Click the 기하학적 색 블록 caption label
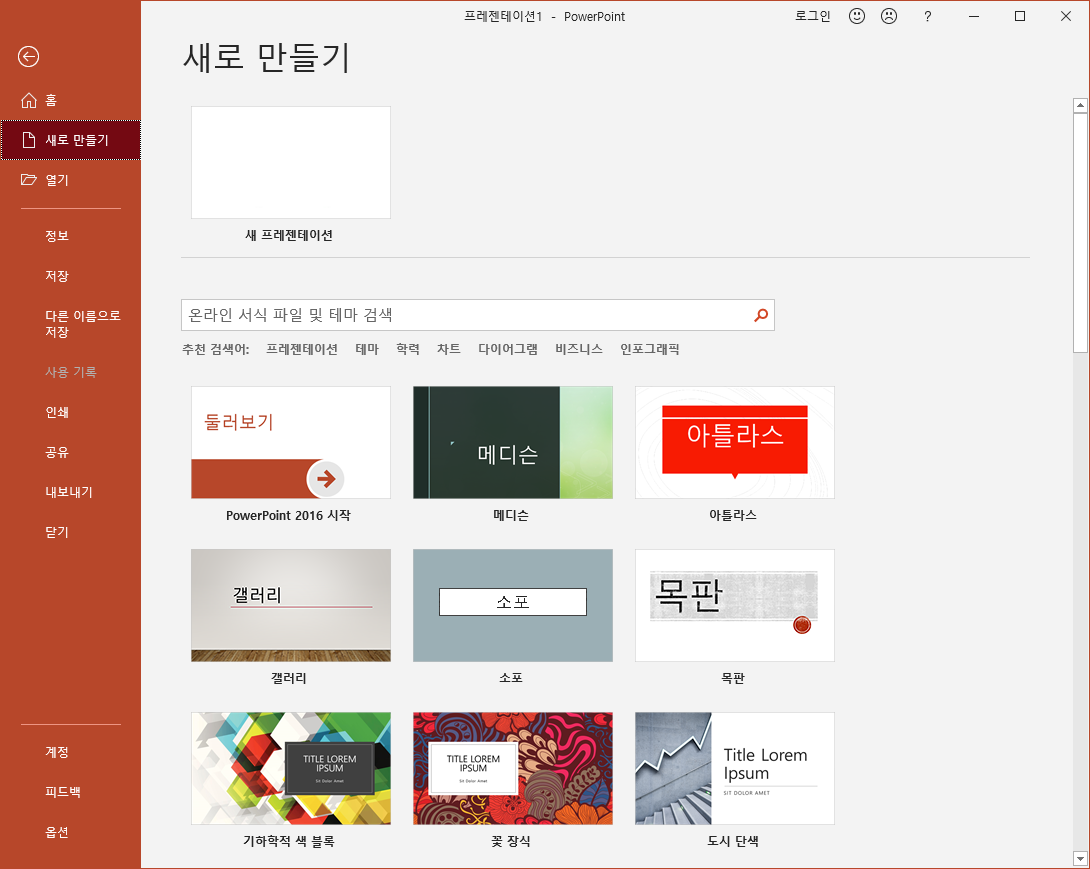The width and height of the screenshot is (1090, 869). click(288, 842)
